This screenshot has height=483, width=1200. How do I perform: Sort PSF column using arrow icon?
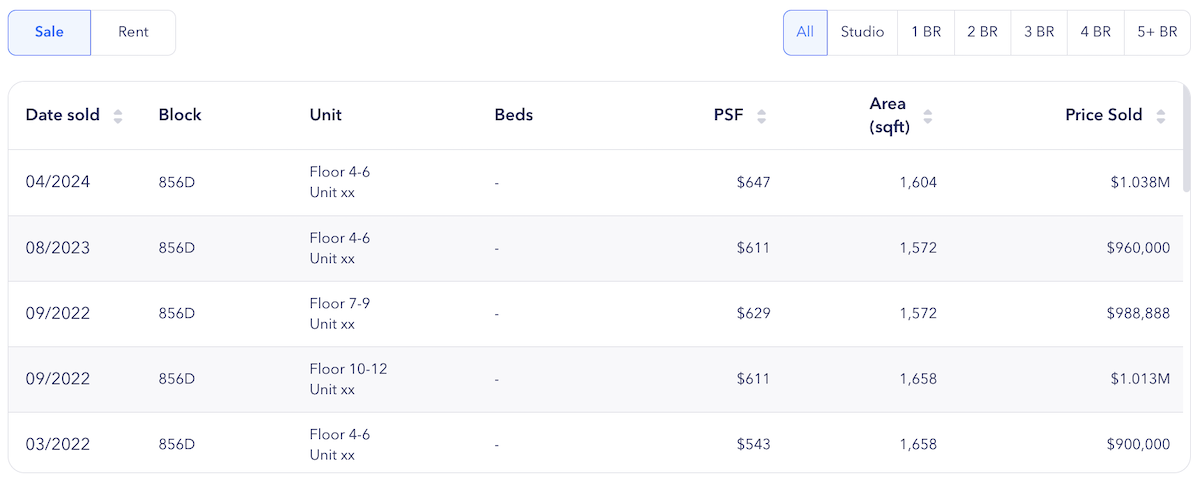762,116
